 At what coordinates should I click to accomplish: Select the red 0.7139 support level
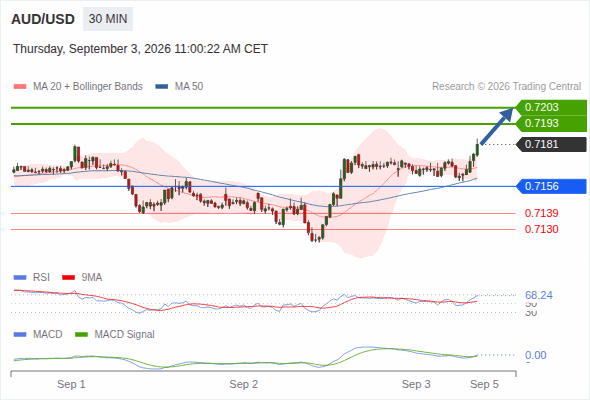541,213
